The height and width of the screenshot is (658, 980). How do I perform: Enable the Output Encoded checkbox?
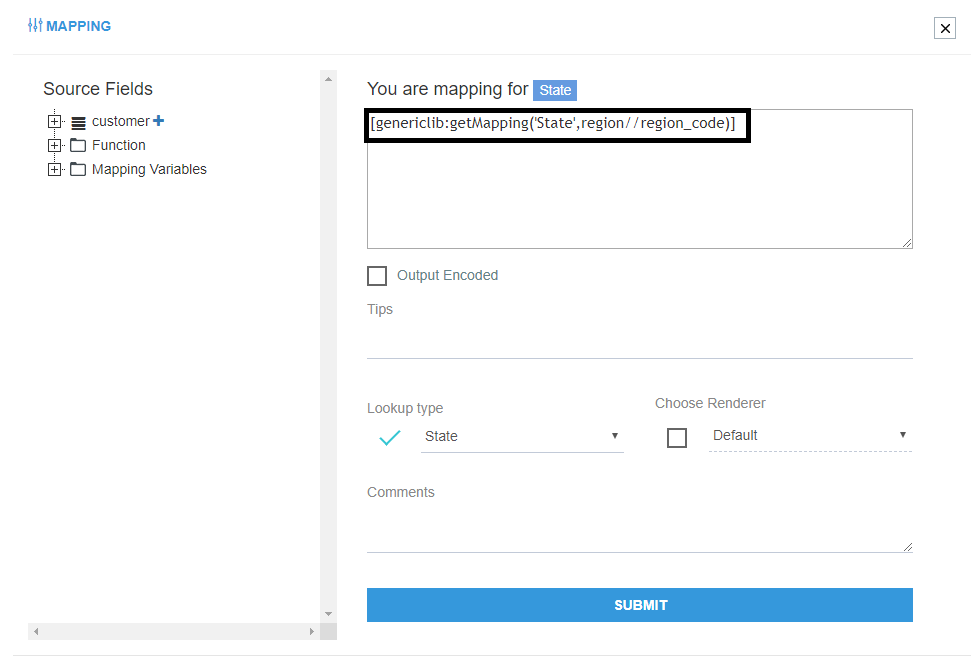point(377,276)
